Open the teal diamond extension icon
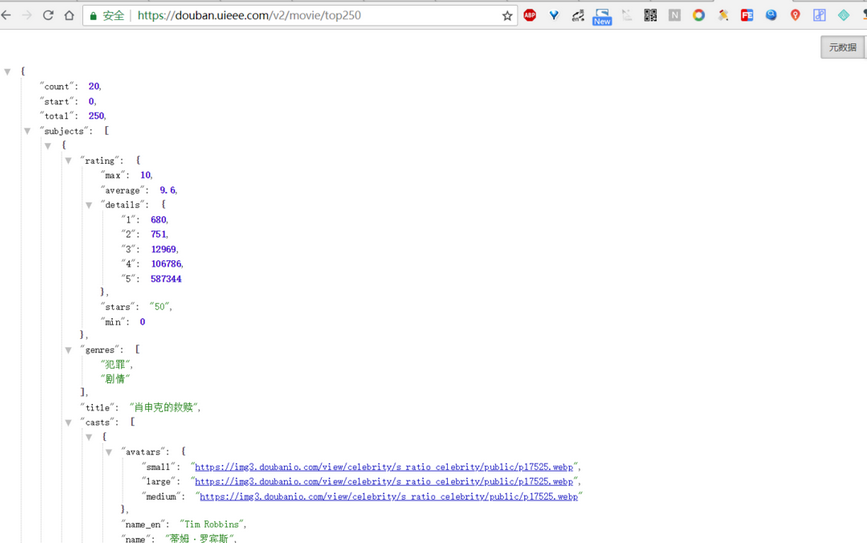The width and height of the screenshot is (867, 545). pyautogui.click(x=843, y=15)
